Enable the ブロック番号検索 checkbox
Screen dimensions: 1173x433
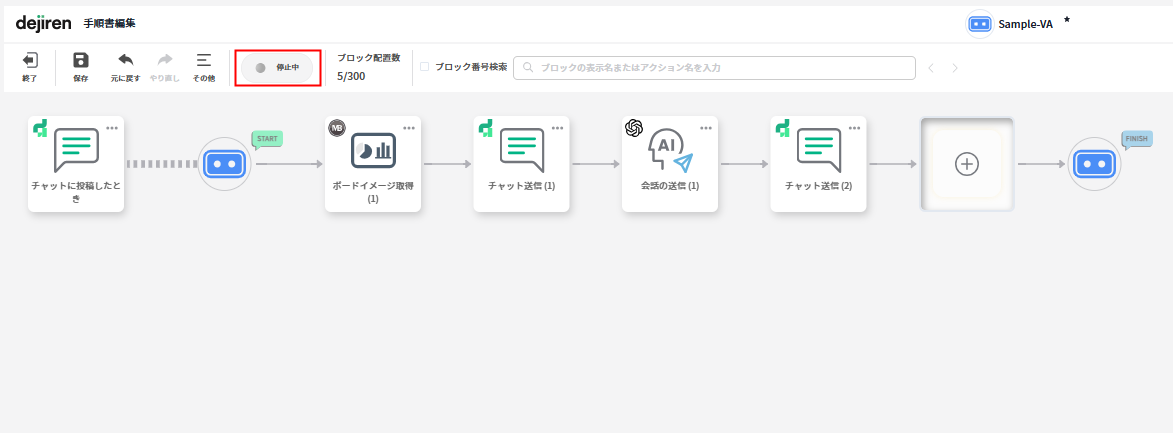click(x=425, y=67)
